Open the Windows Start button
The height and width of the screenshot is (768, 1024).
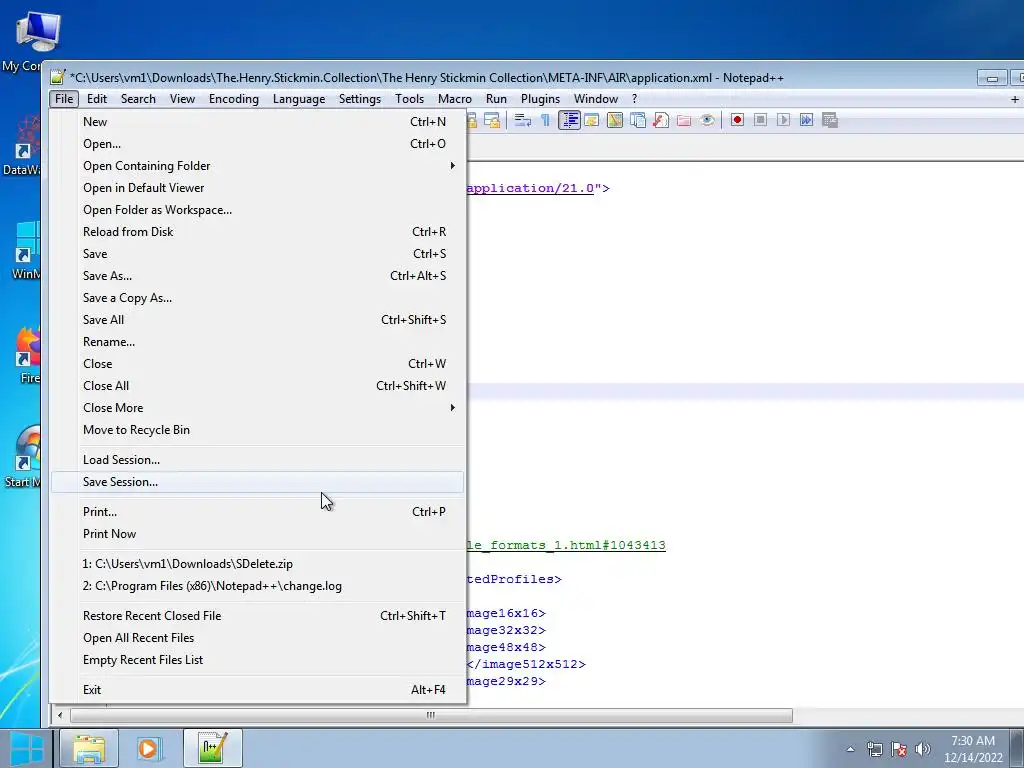pos(26,748)
